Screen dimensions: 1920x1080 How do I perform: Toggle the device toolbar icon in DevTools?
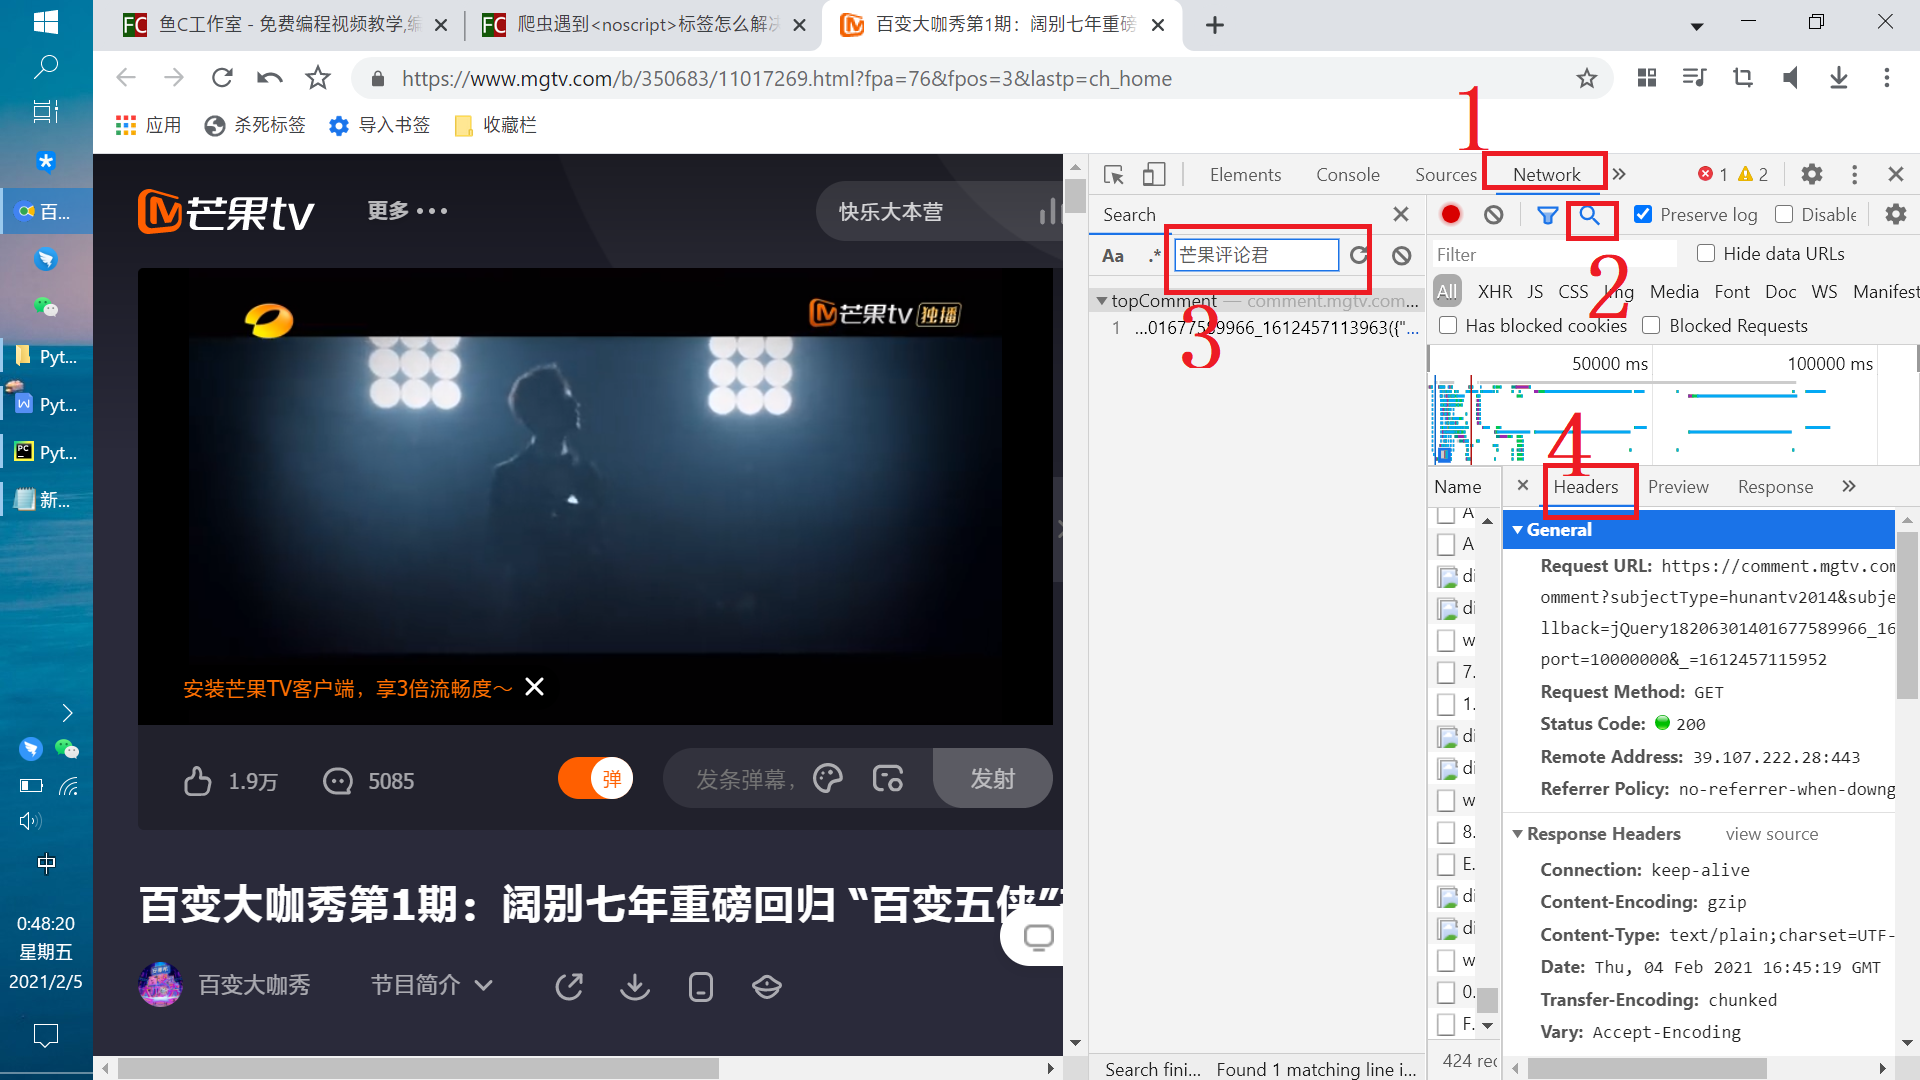coord(1154,175)
